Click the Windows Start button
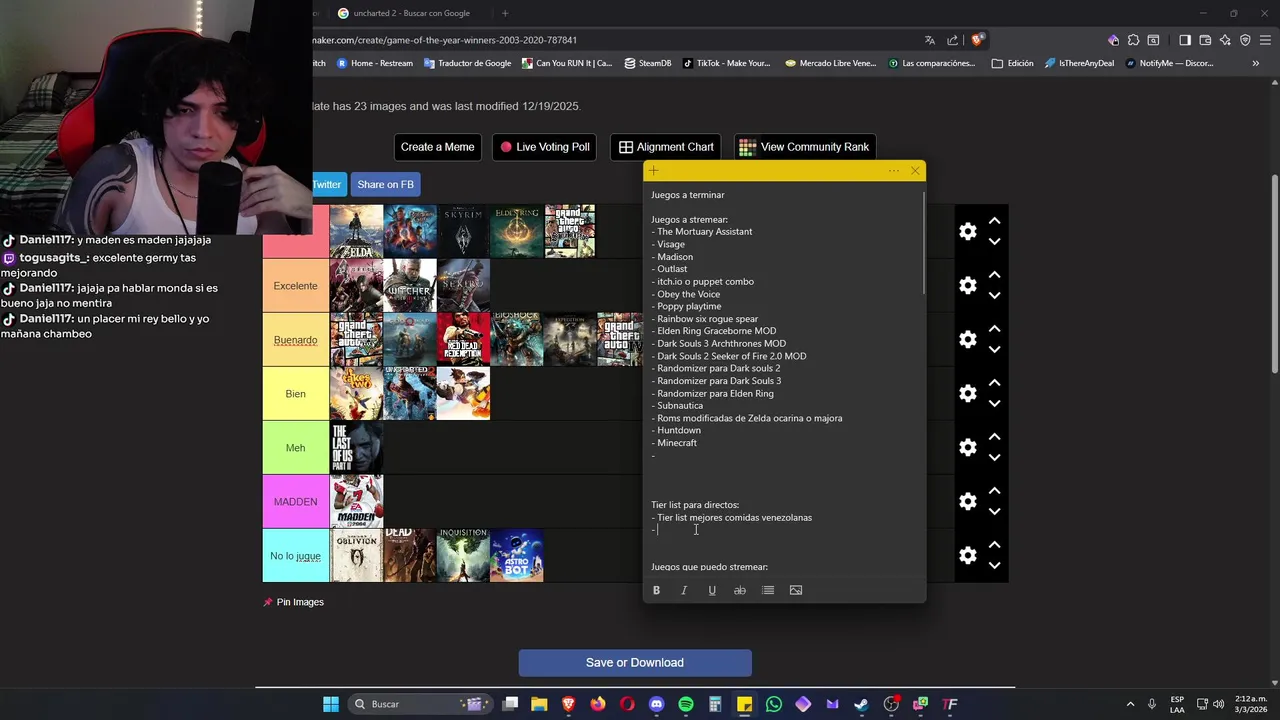The width and height of the screenshot is (1280, 720). (x=330, y=704)
